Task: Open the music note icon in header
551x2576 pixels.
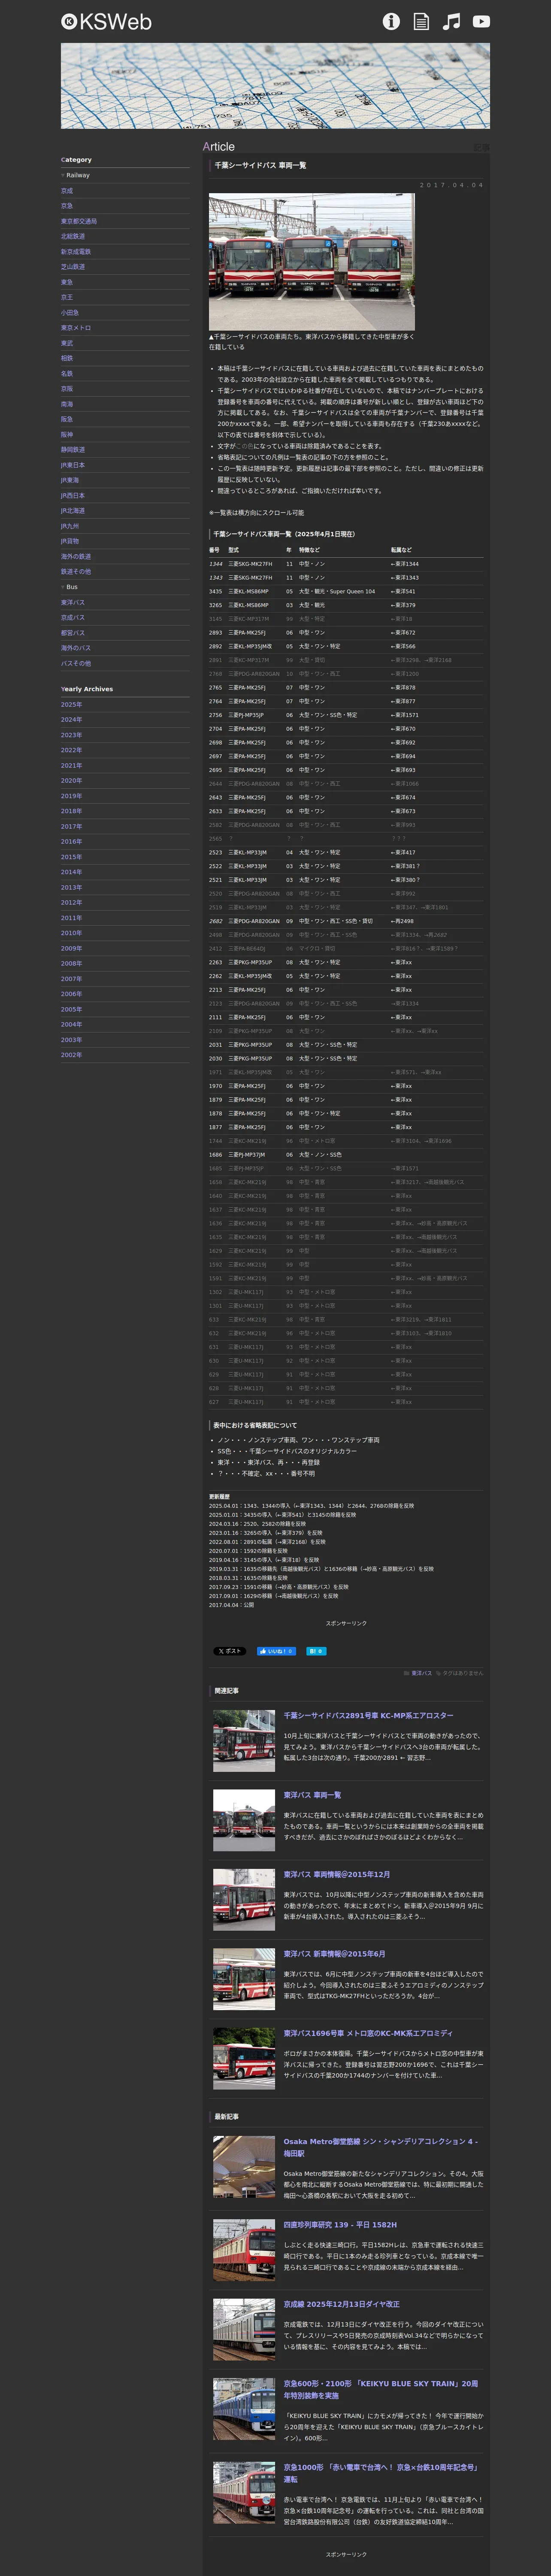Action: (452, 21)
